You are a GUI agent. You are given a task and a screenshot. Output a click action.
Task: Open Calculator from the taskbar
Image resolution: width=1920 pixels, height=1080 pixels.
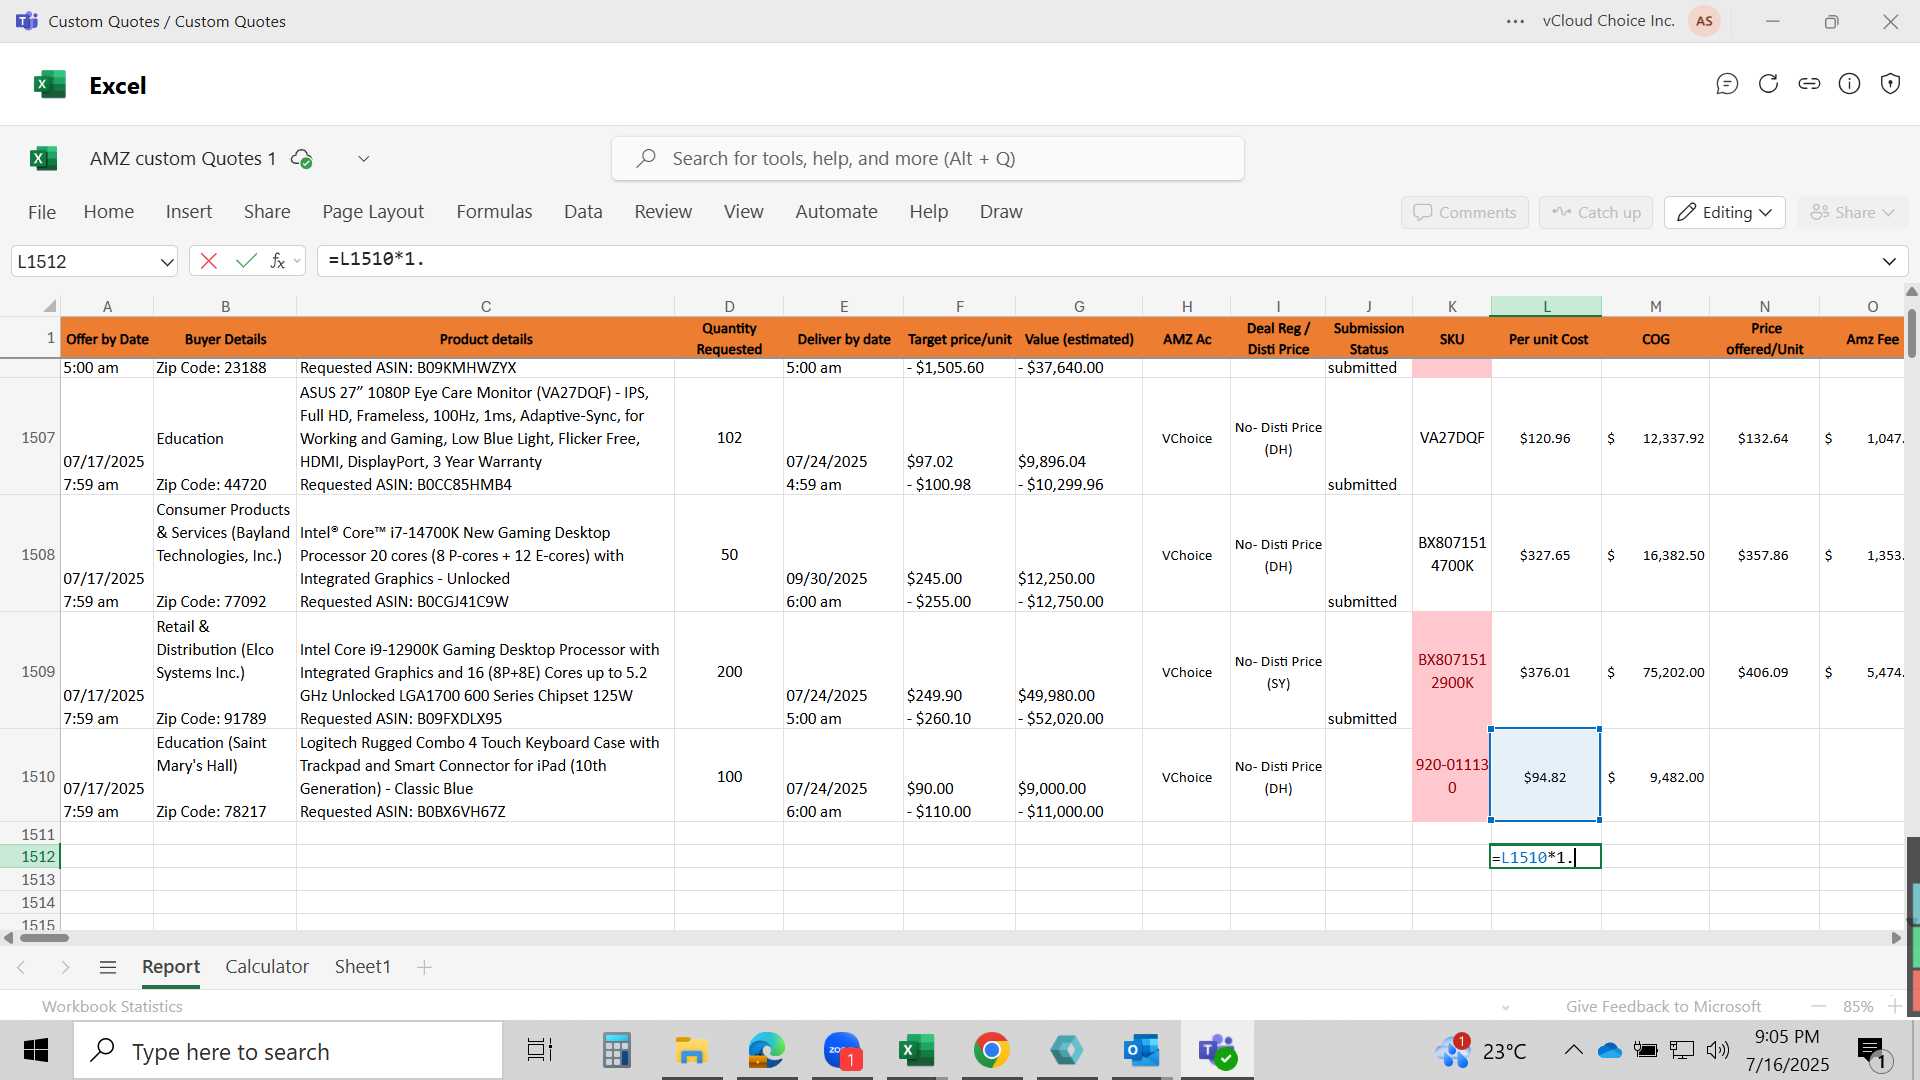616,1051
